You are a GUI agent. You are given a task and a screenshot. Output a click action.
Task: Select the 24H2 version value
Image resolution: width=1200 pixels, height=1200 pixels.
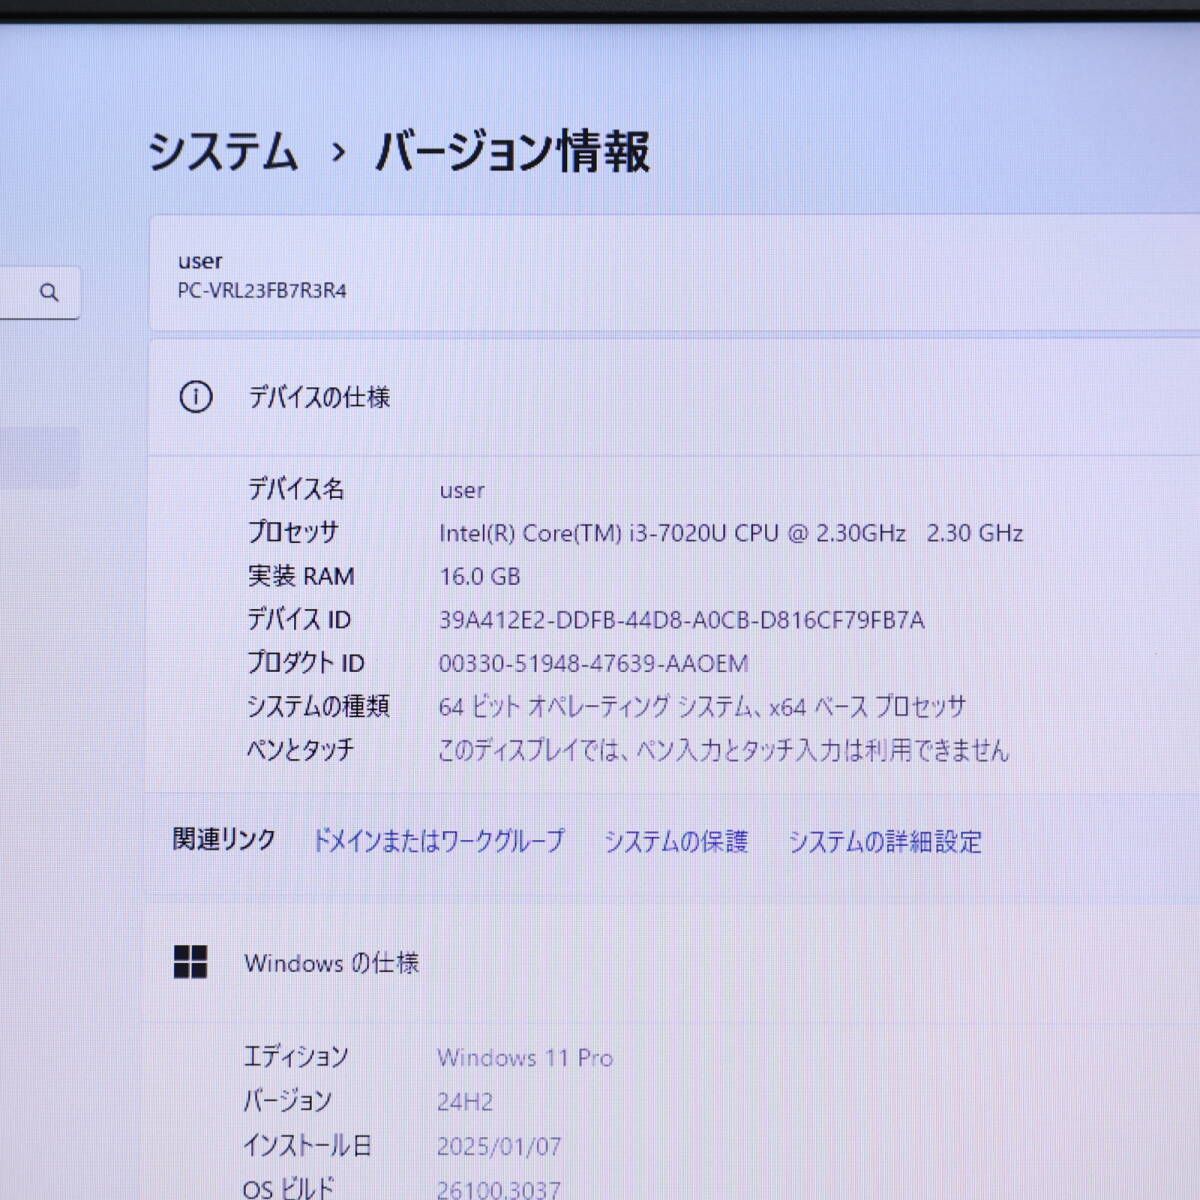(x=465, y=1101)
